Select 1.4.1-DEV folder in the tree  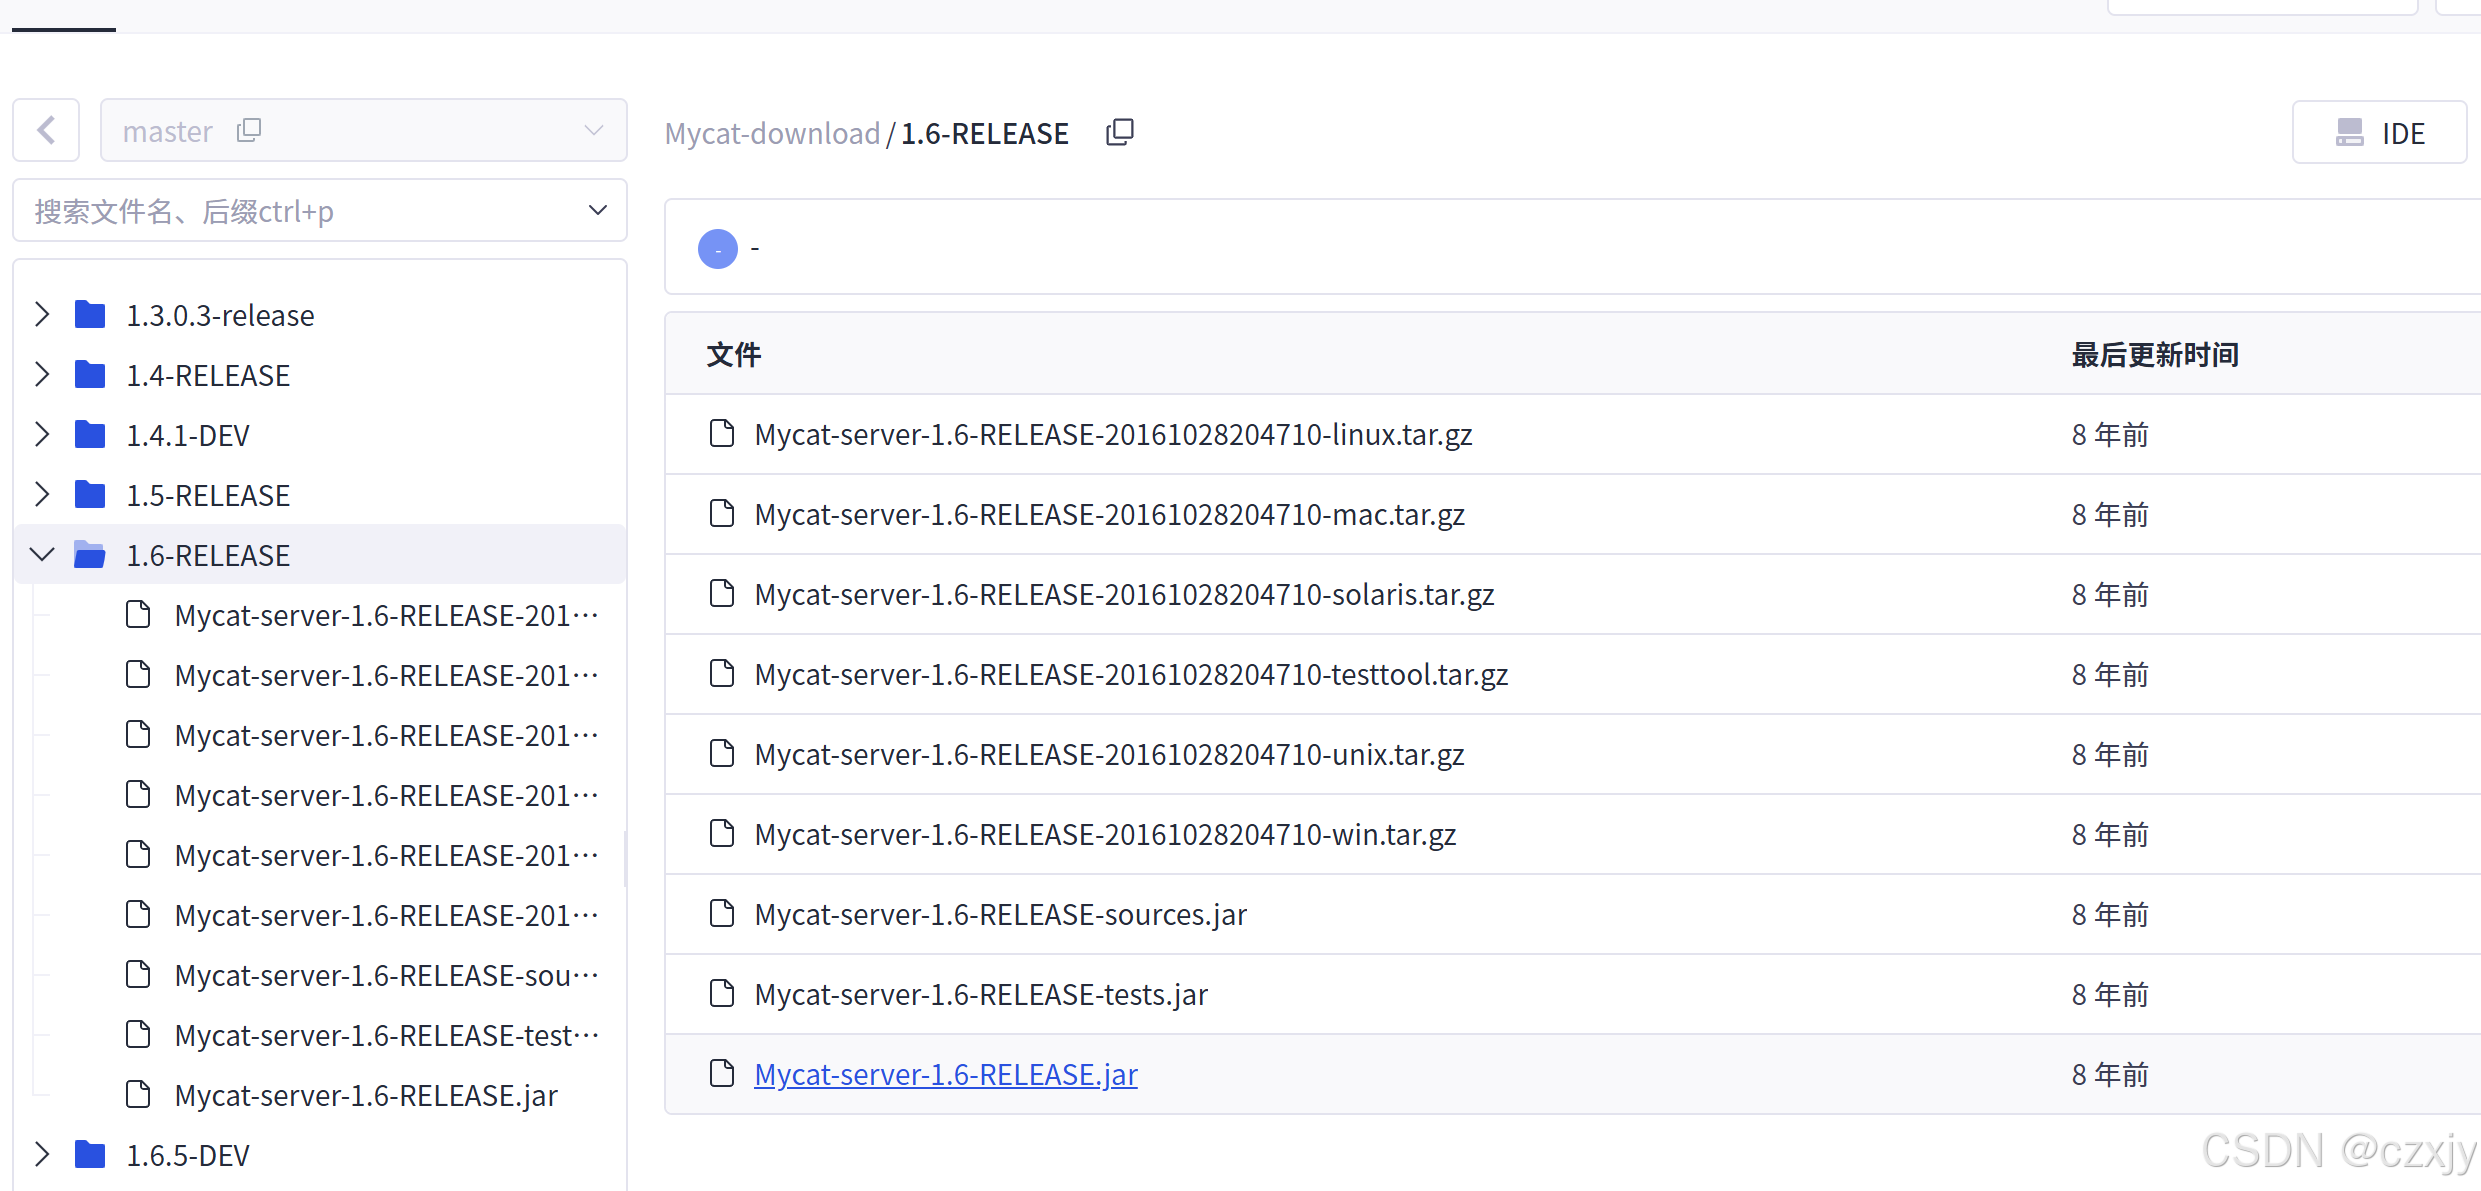coord(188,435)
